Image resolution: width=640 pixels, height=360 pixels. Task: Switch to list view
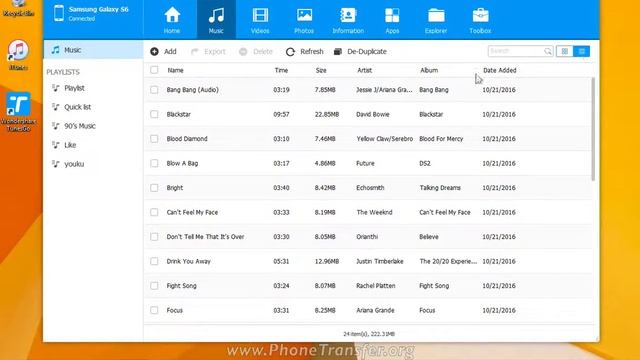click(x=582, y=51)
